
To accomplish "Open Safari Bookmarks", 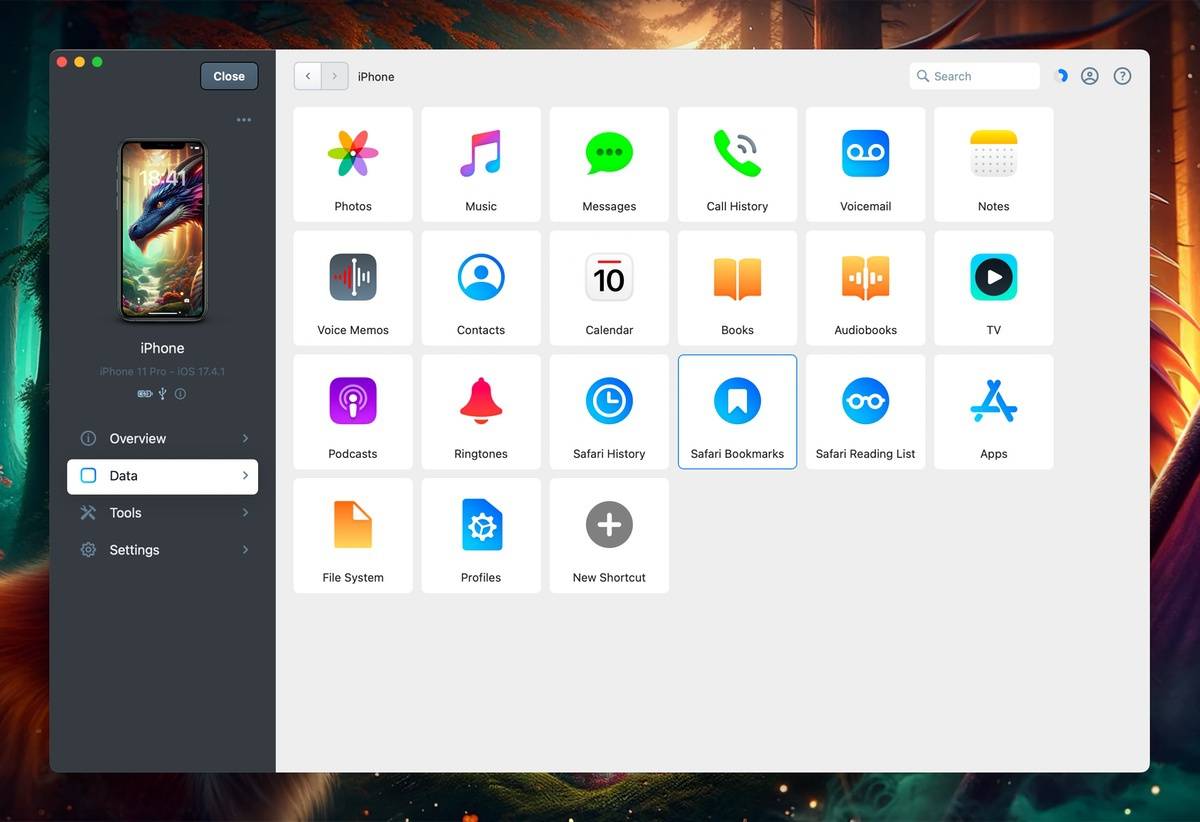I will coord(737,412).
